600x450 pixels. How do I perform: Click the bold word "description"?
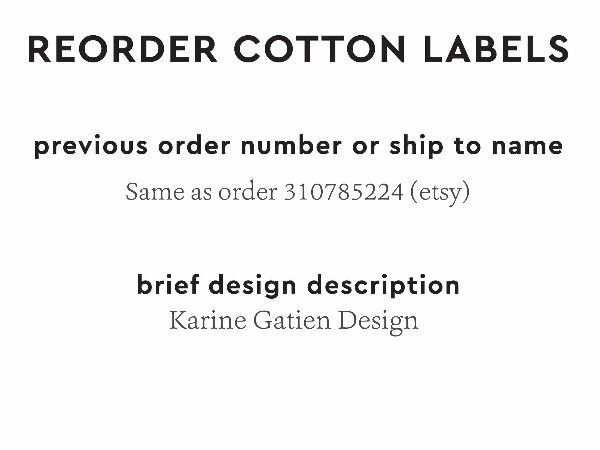(x=383, y=285)
